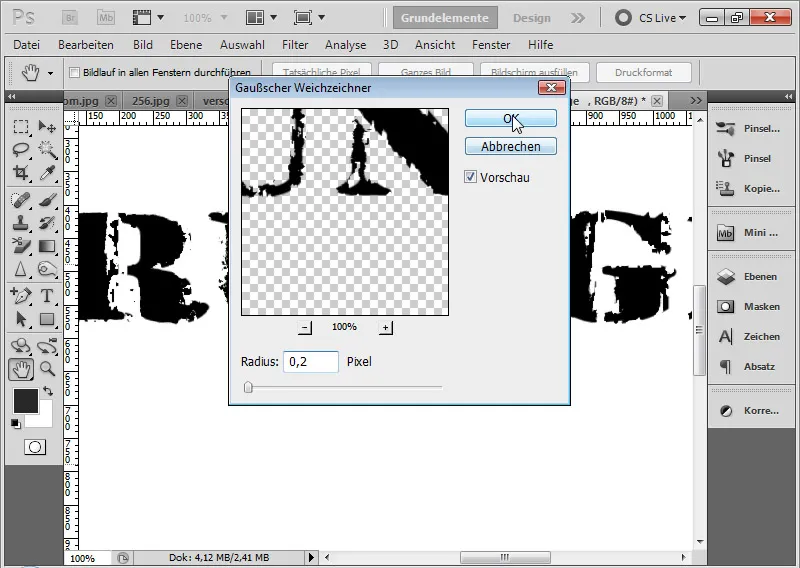Select the Hand tool in toolbox
The width and height of the screenshot is (800, 568).
point(21,369)
